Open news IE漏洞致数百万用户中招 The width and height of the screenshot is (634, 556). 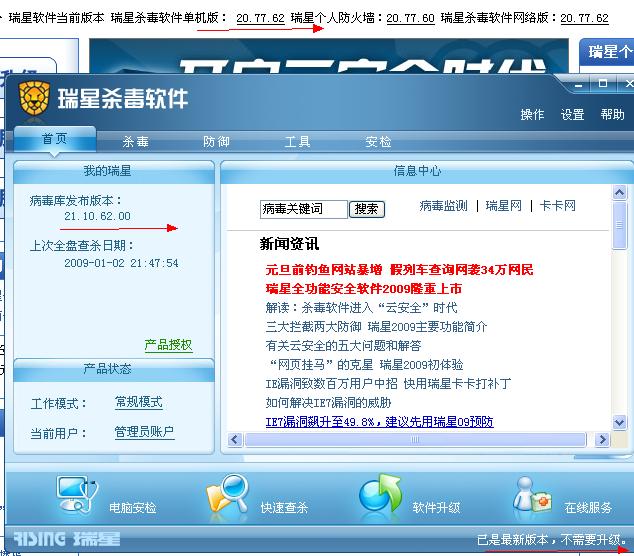[388, 384]
